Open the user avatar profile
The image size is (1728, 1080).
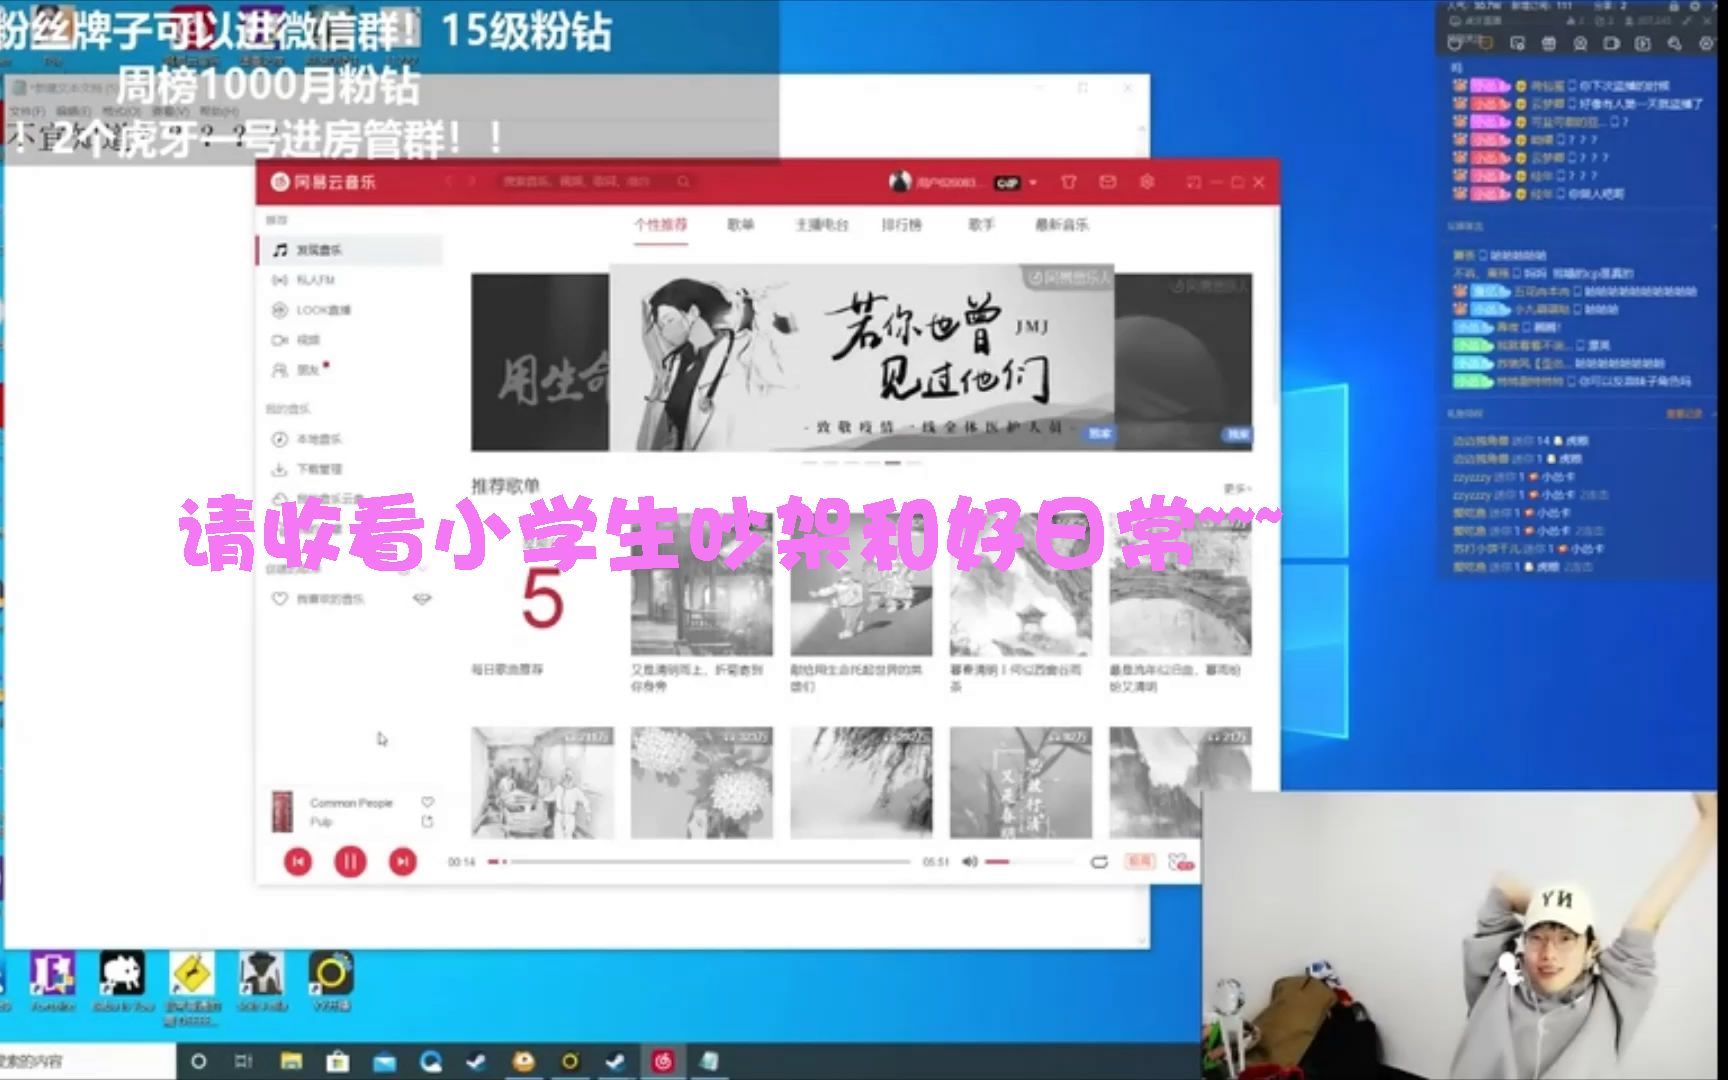[900, 182]
